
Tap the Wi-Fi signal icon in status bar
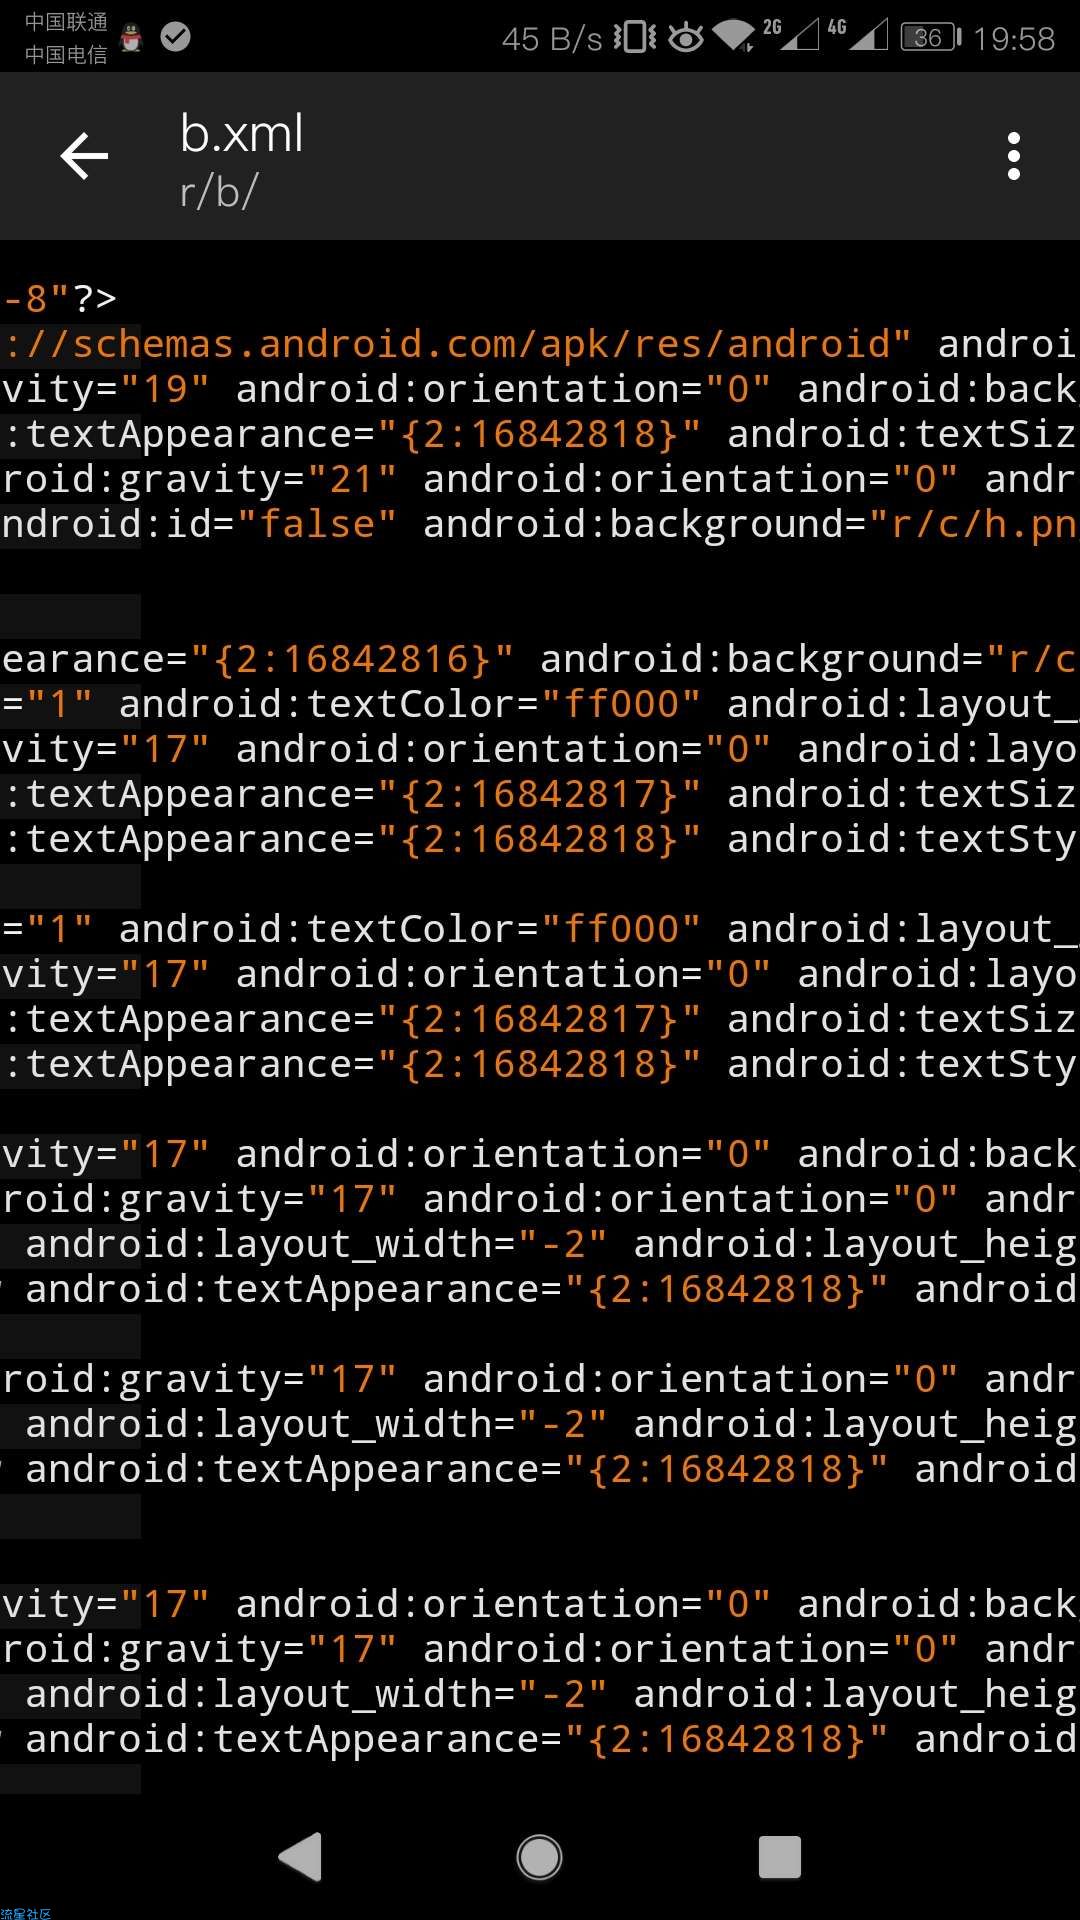734,36
